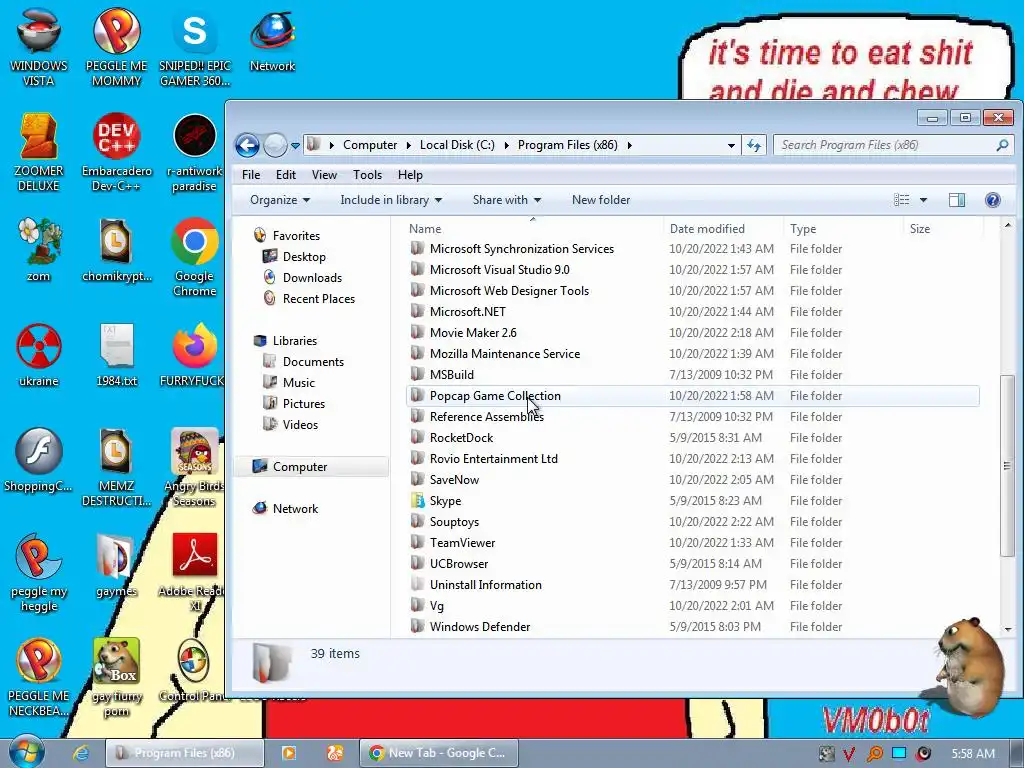The height and width of the screenshot is (768, 1024).
Task: Open the View menu
Action: tap(324, 174)
